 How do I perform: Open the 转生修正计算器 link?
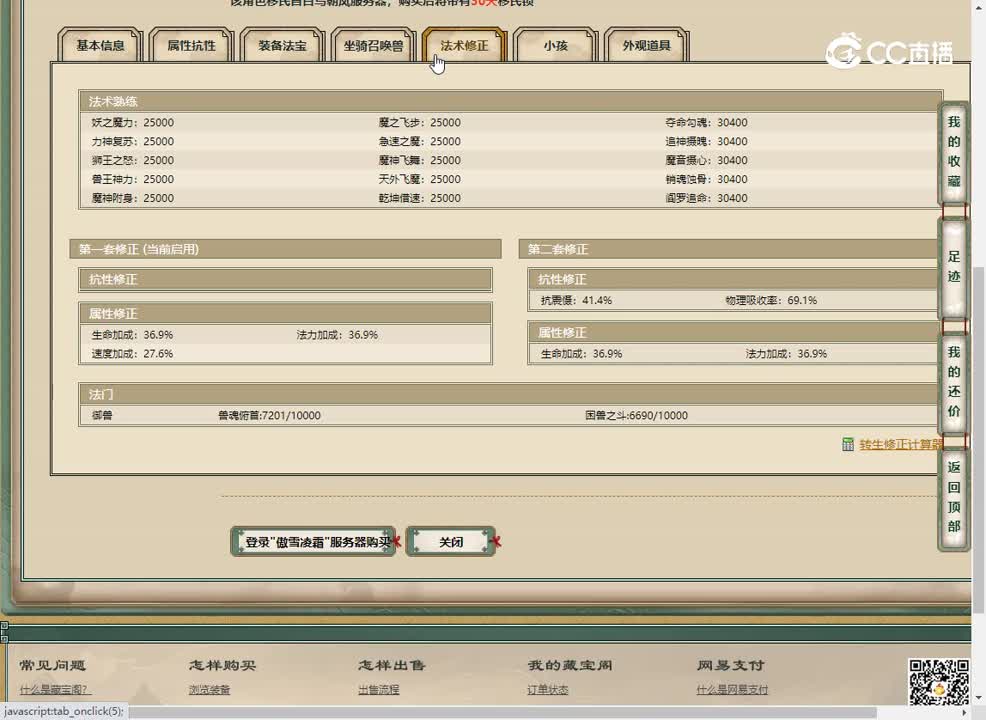click(900, 445)
